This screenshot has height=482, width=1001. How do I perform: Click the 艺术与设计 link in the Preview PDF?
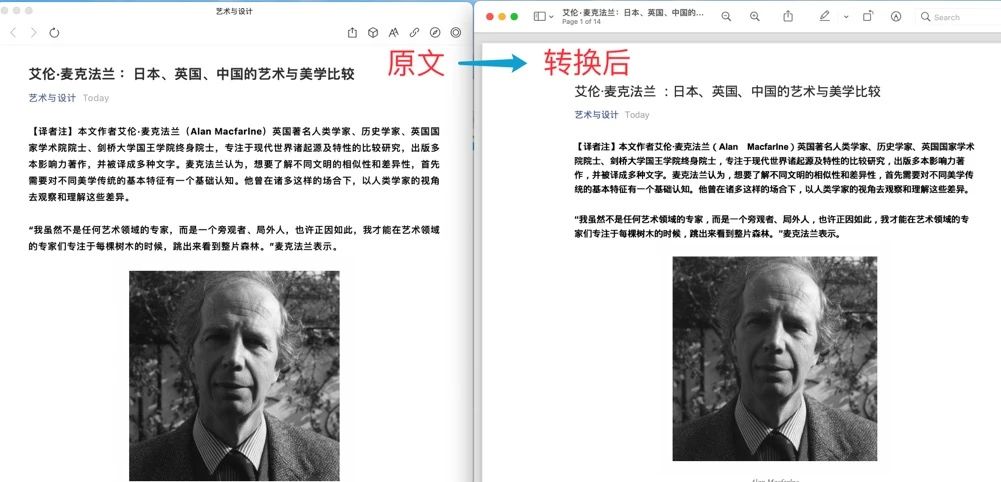pos(596,115)
